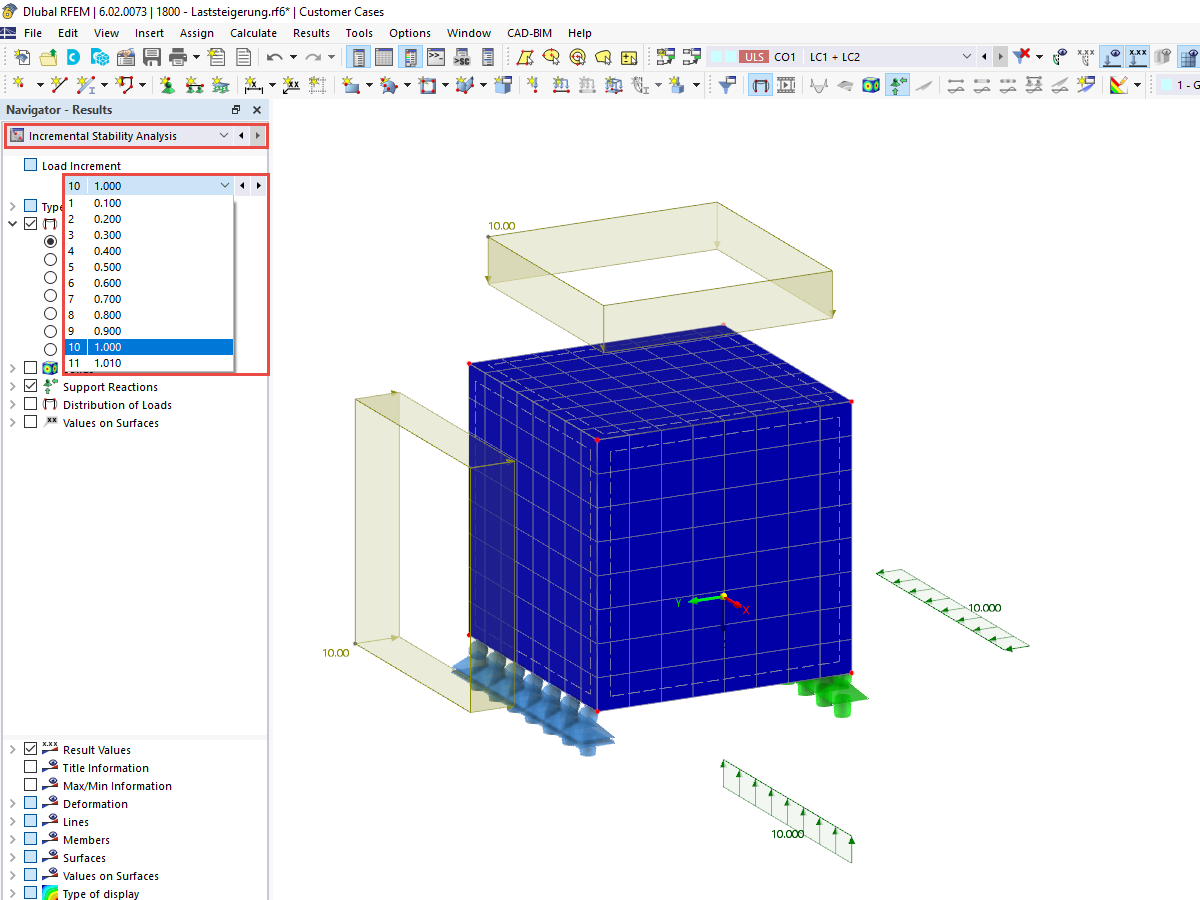Screen dimensions: 1200x900
Task: Undo the last action
Action: (272, 57)
